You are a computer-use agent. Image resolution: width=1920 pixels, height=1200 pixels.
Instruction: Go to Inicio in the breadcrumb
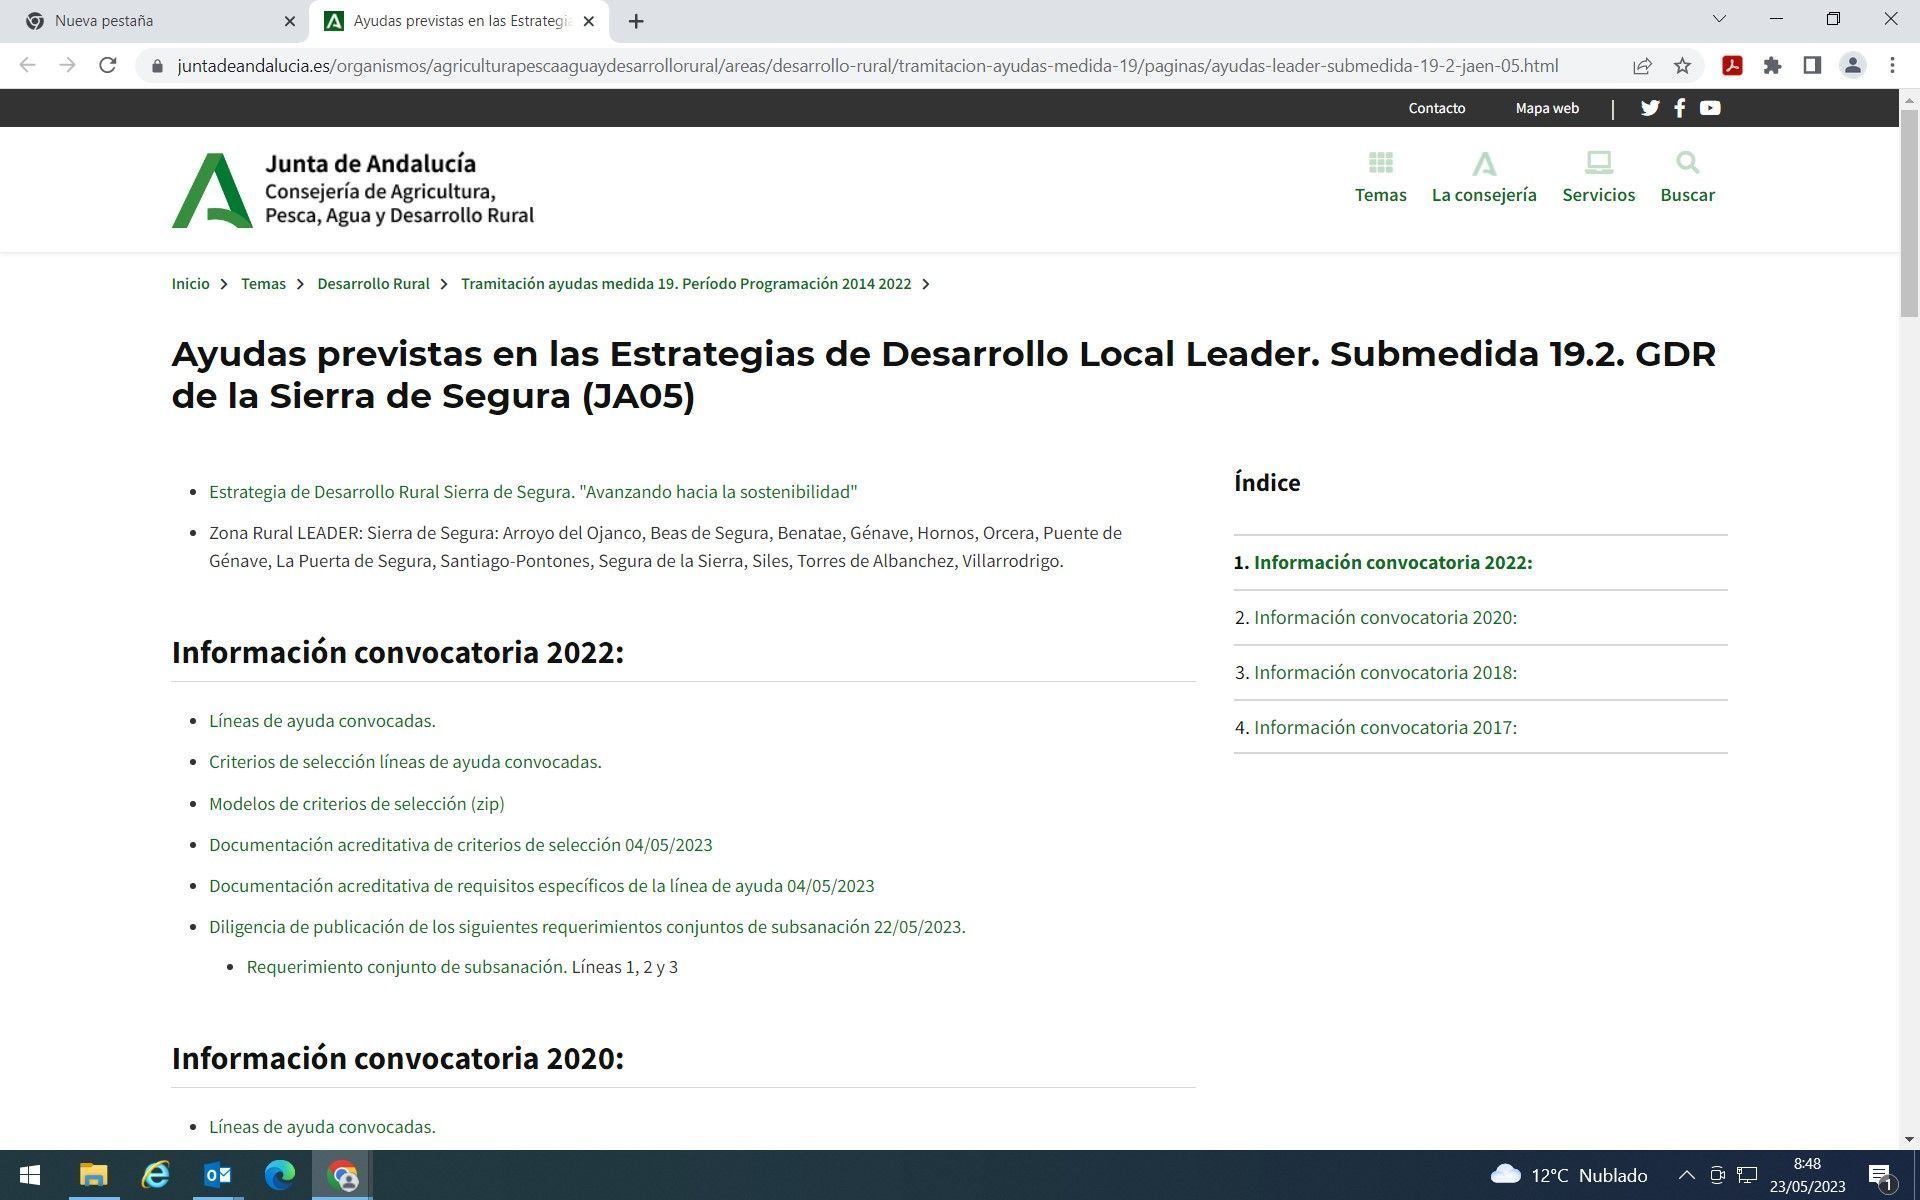(x=191, y=284)
